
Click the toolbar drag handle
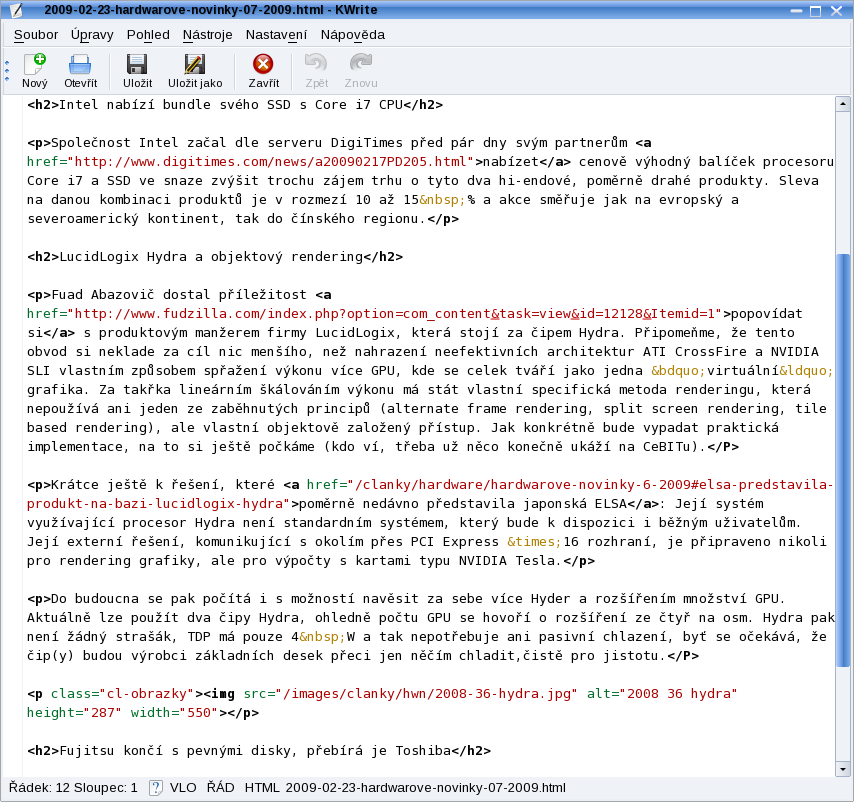click(7, 71)
